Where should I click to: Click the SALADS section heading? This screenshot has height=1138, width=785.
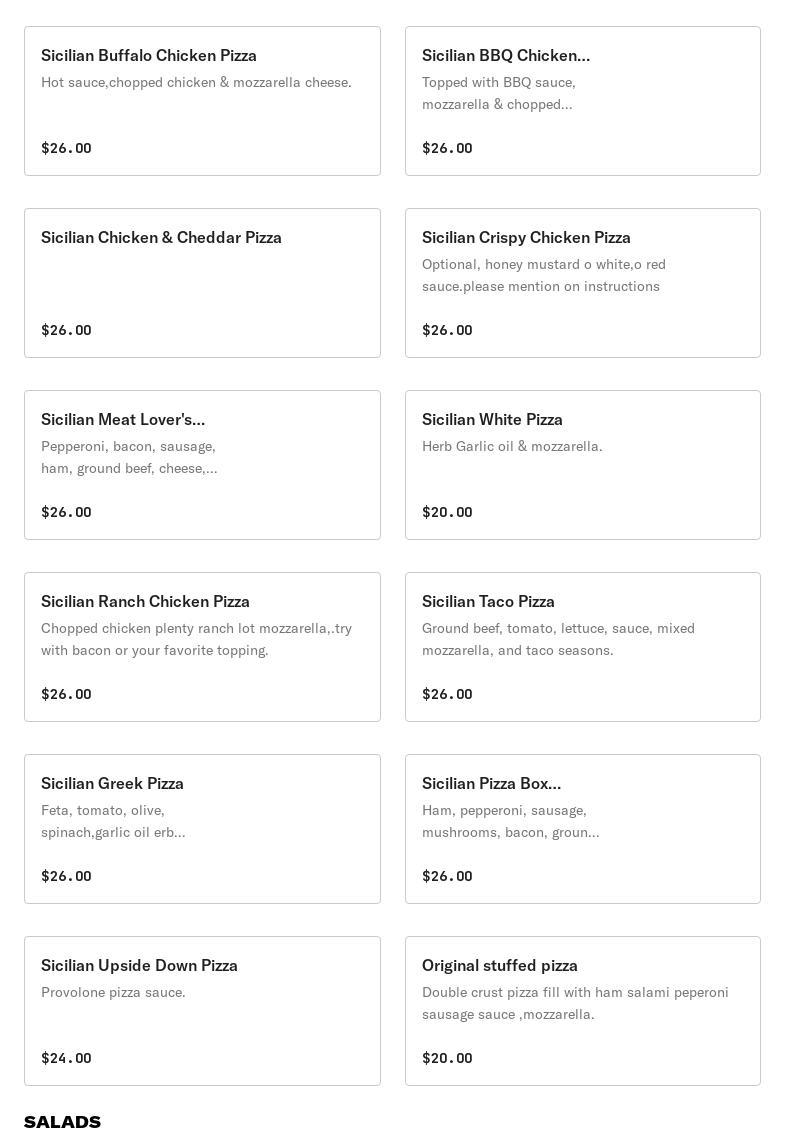pyautogui.click(x=62, y=1122)
